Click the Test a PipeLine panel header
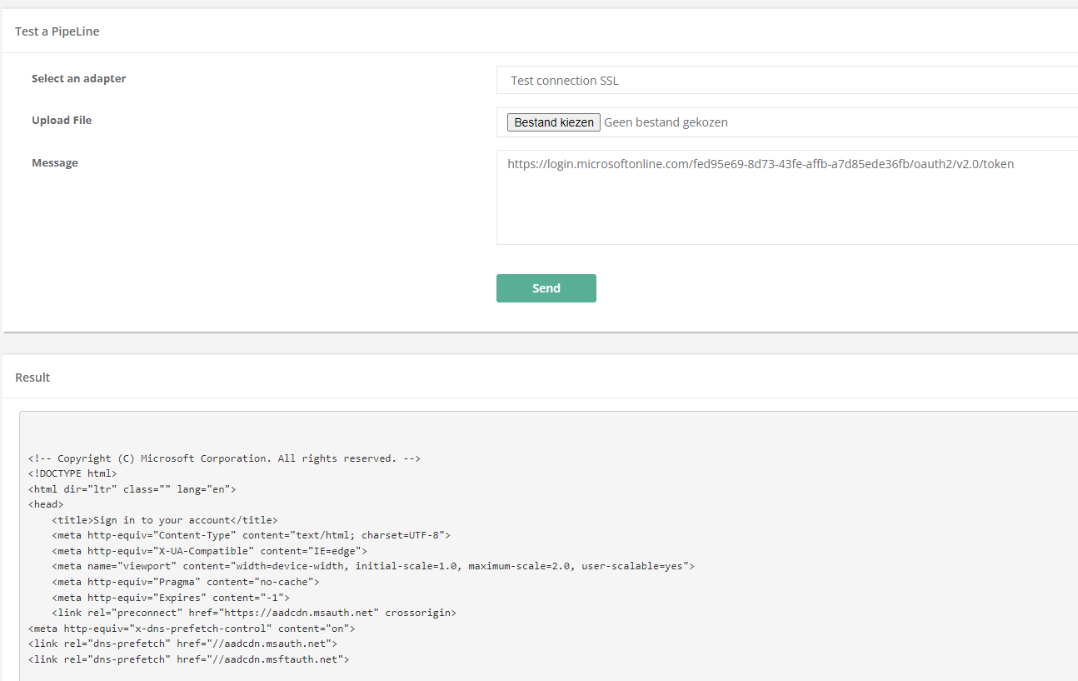Screen dimensions: 1078x681 [56, 31]
